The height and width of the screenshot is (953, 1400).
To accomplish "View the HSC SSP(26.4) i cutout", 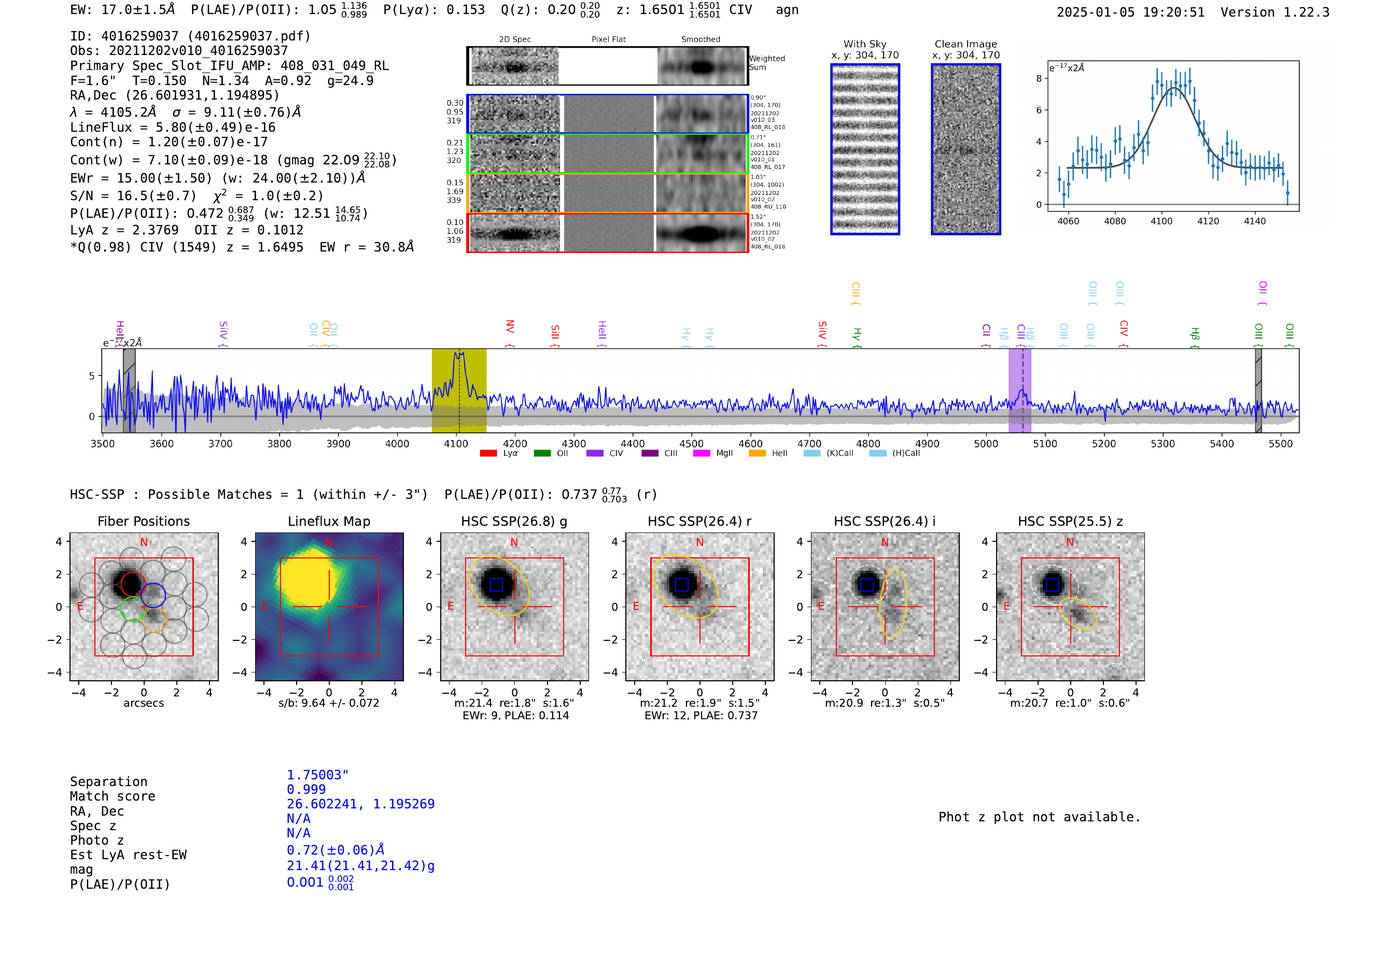I will point(884,607).
